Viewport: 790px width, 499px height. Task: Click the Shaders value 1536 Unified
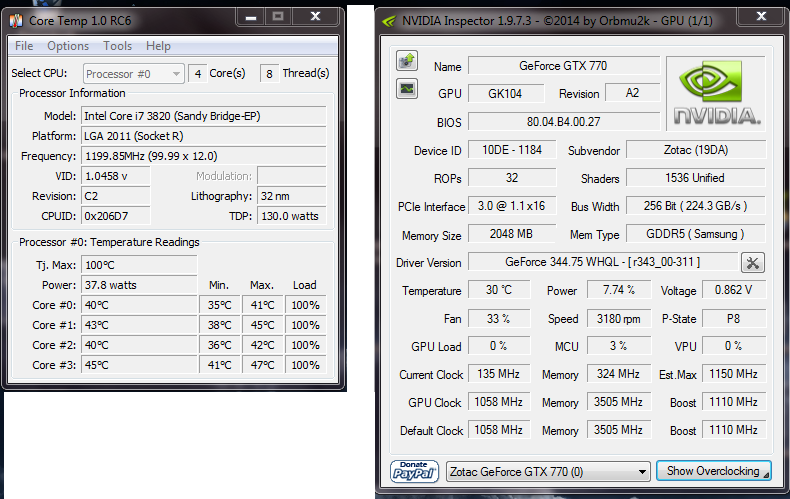pyautogui.click(x=696, y=178)
